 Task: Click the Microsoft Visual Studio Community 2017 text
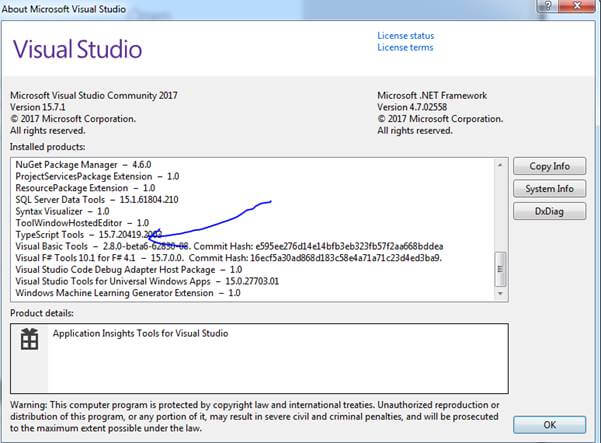[94, 95]
